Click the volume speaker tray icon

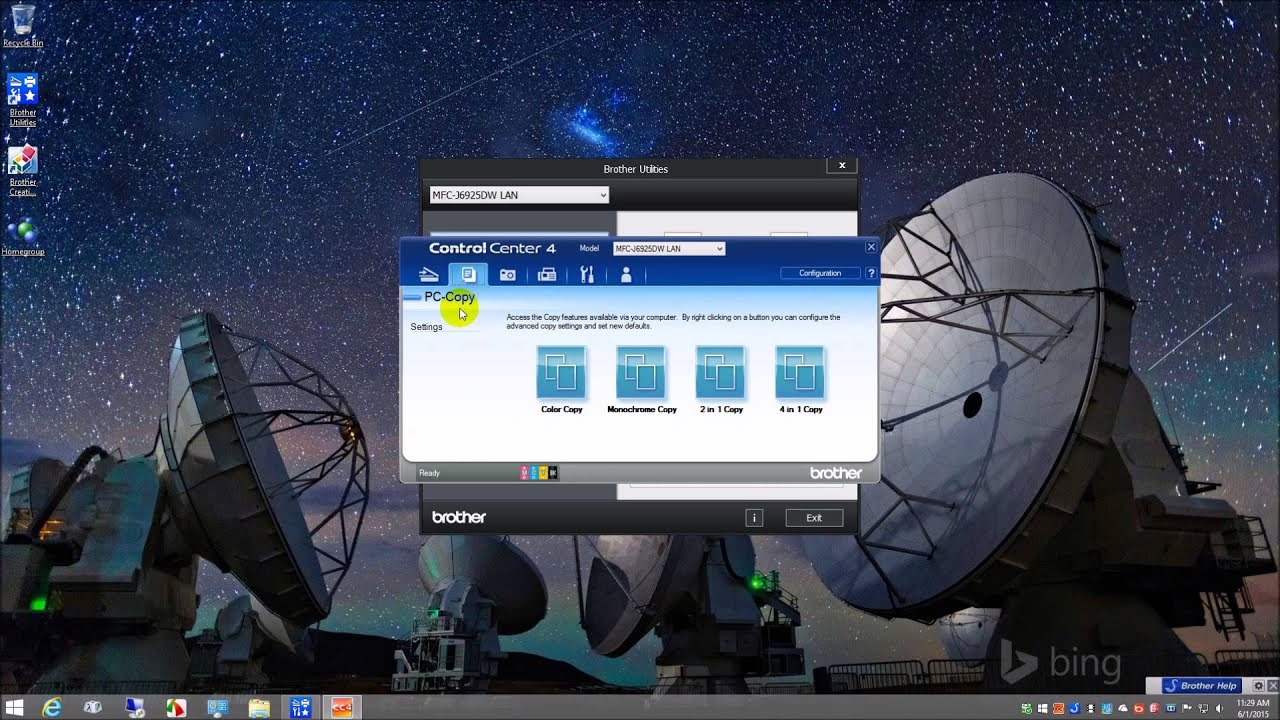tap(1219, 709)
